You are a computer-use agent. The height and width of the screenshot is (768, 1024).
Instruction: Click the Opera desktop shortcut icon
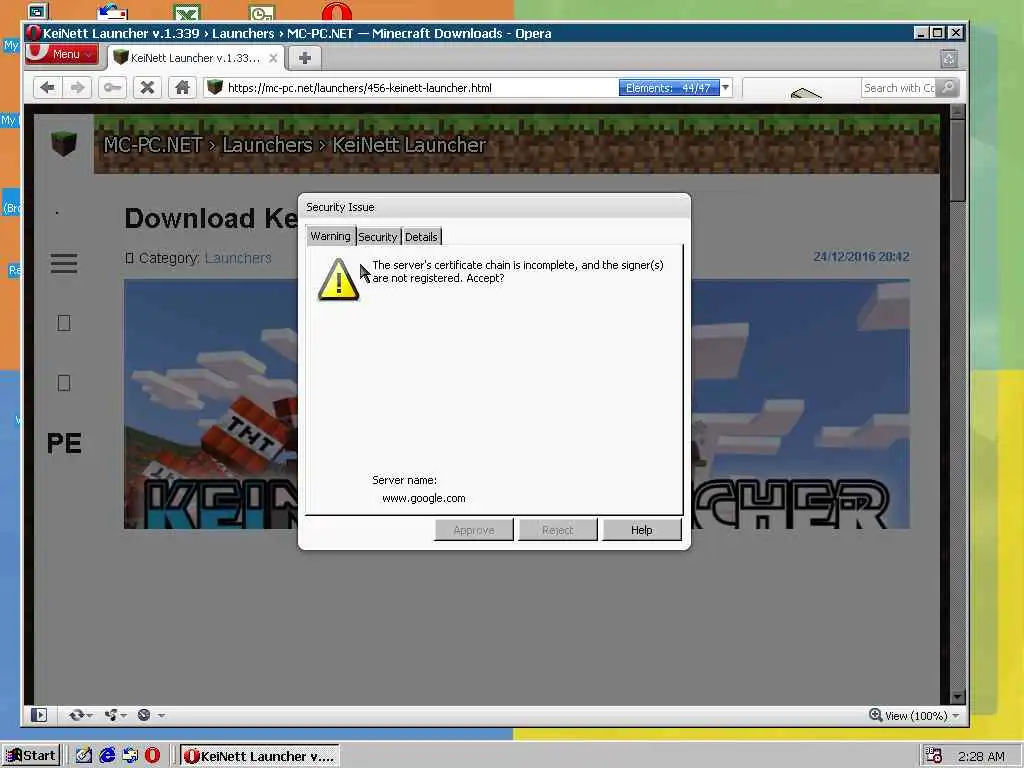coord(337,10)
